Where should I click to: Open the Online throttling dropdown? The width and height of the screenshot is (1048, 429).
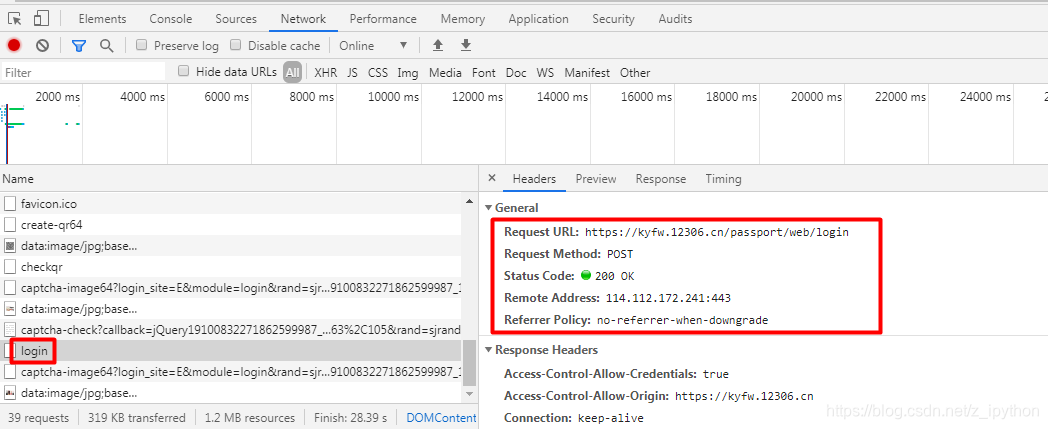(373, 45)
